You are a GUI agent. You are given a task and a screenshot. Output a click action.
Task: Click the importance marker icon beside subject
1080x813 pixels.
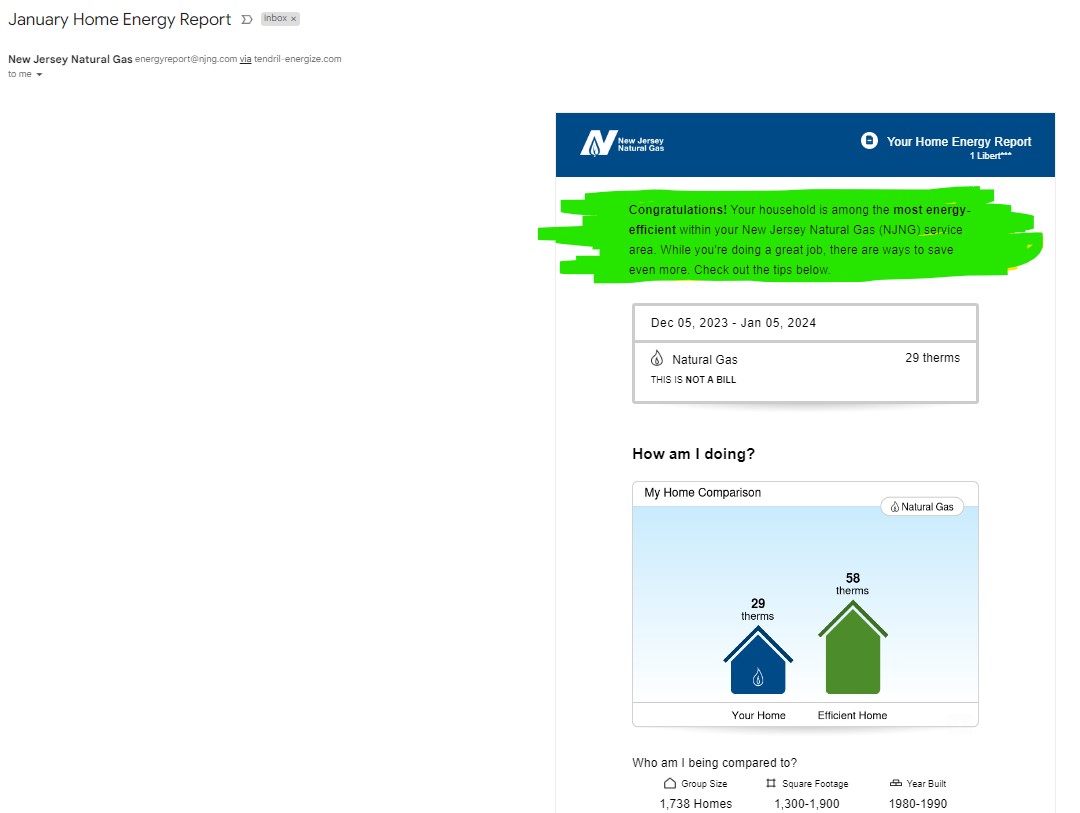[247, 19]
